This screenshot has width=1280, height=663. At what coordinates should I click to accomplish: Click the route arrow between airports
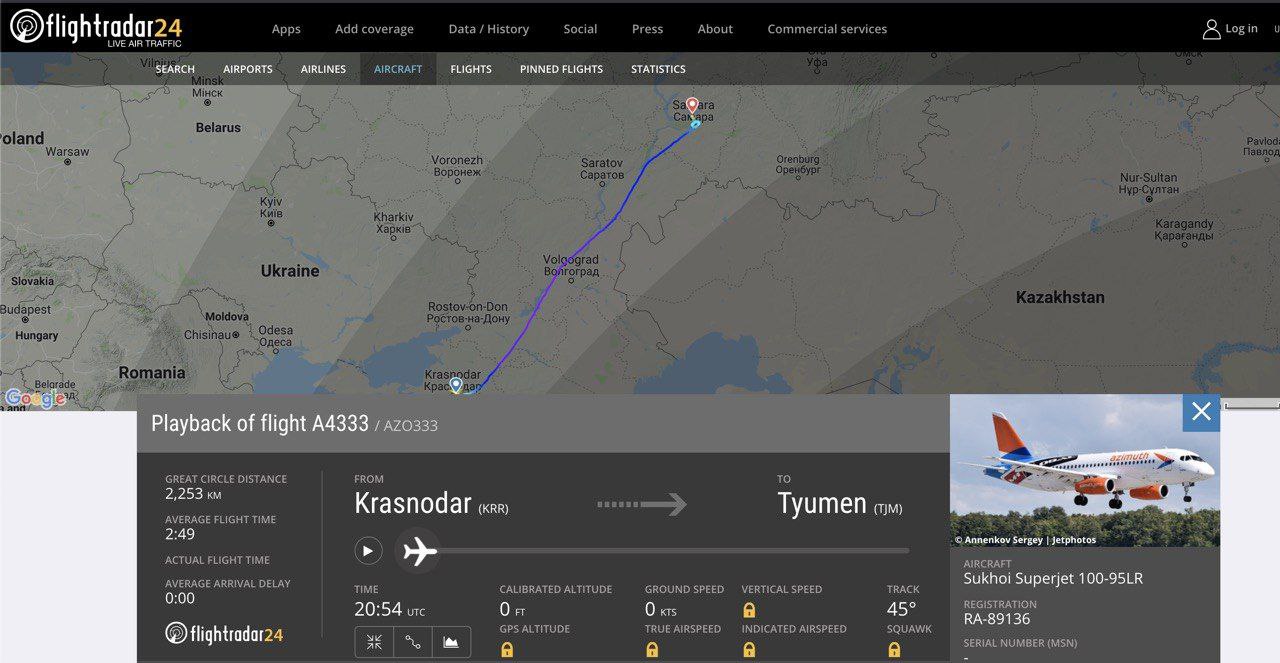coord(642,504)
